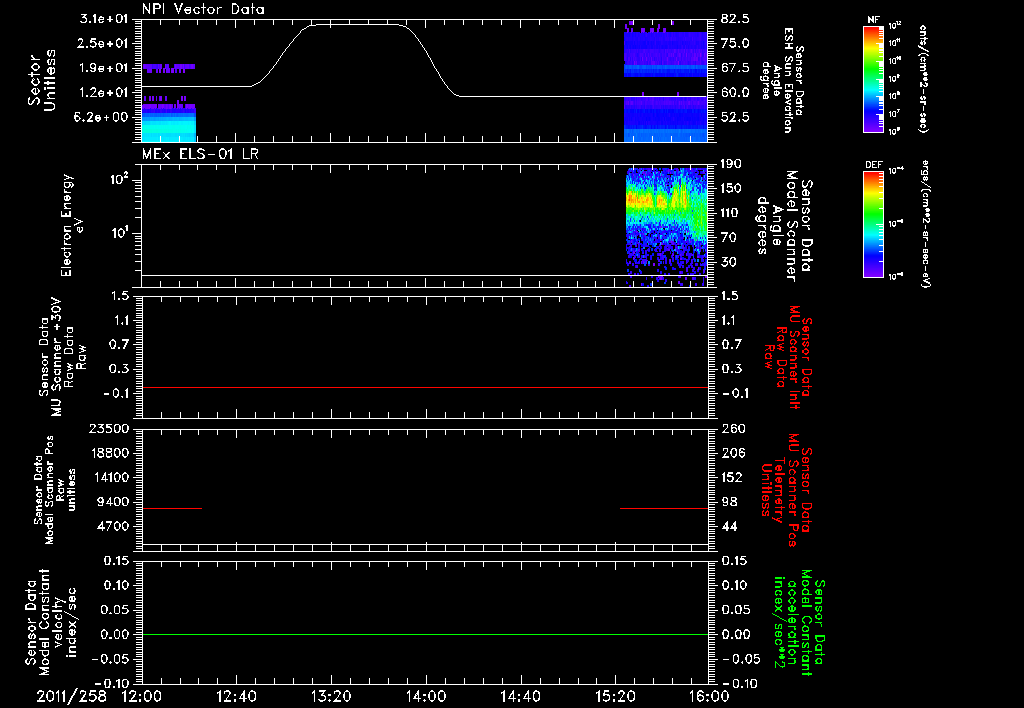Select the "NPI Vector Data" panel title
The image size is (1024, 708).
coord(203,9)
